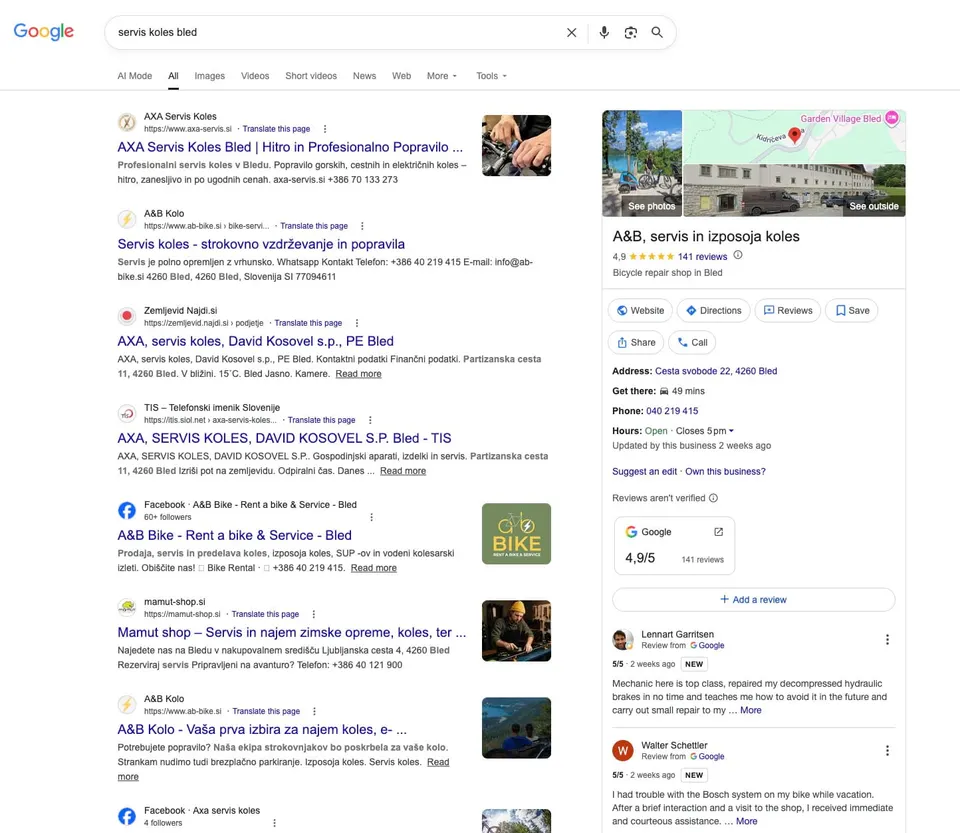Viewport: 960px width, 833px height.
Task: Open options for Lennart Garritsen review
Action: pos(887,640)
